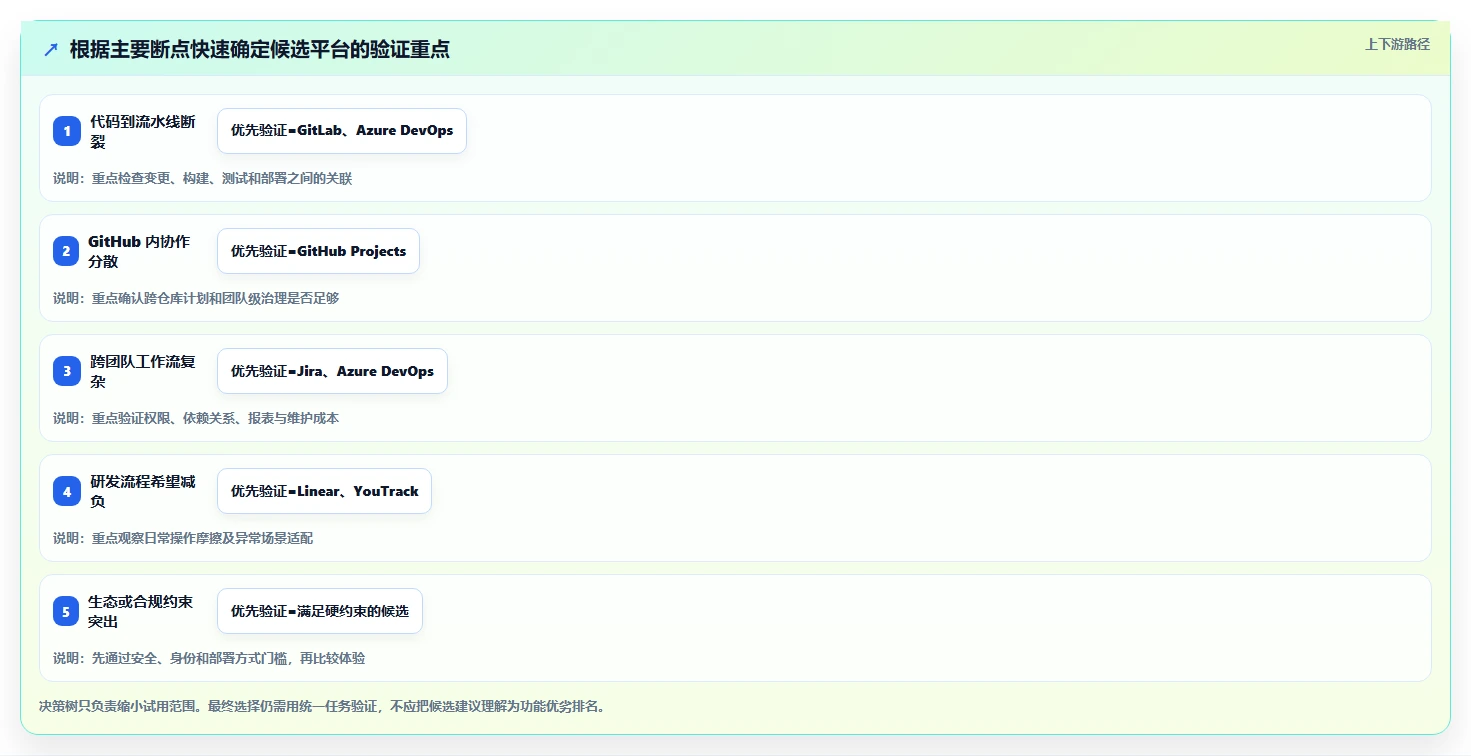The width and height of the screenshot is (1471, 756).
Task: Click the 优先验证=满足硬约束的候选 chip
Action: point(320,611)
